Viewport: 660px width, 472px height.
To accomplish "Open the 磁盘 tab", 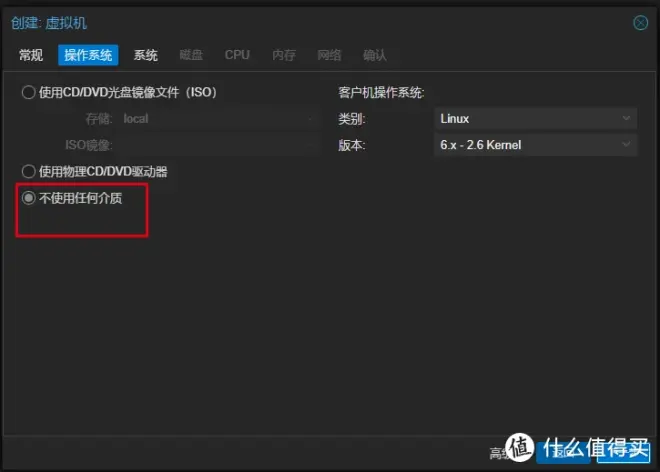I will click(x=191, y=55).
